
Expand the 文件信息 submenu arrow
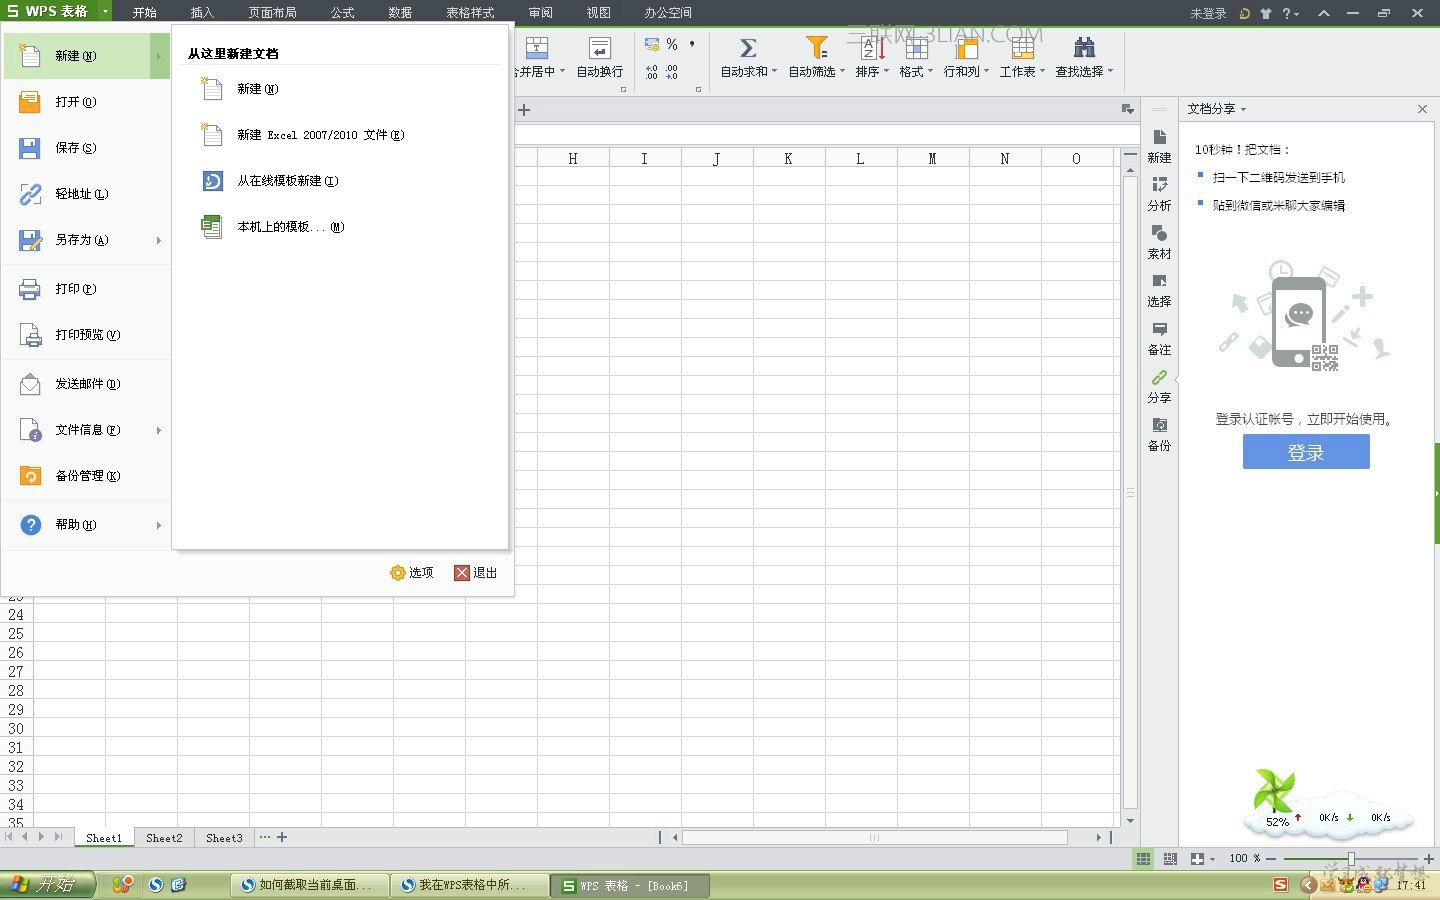pyautogui.click(x=158, y=430)
